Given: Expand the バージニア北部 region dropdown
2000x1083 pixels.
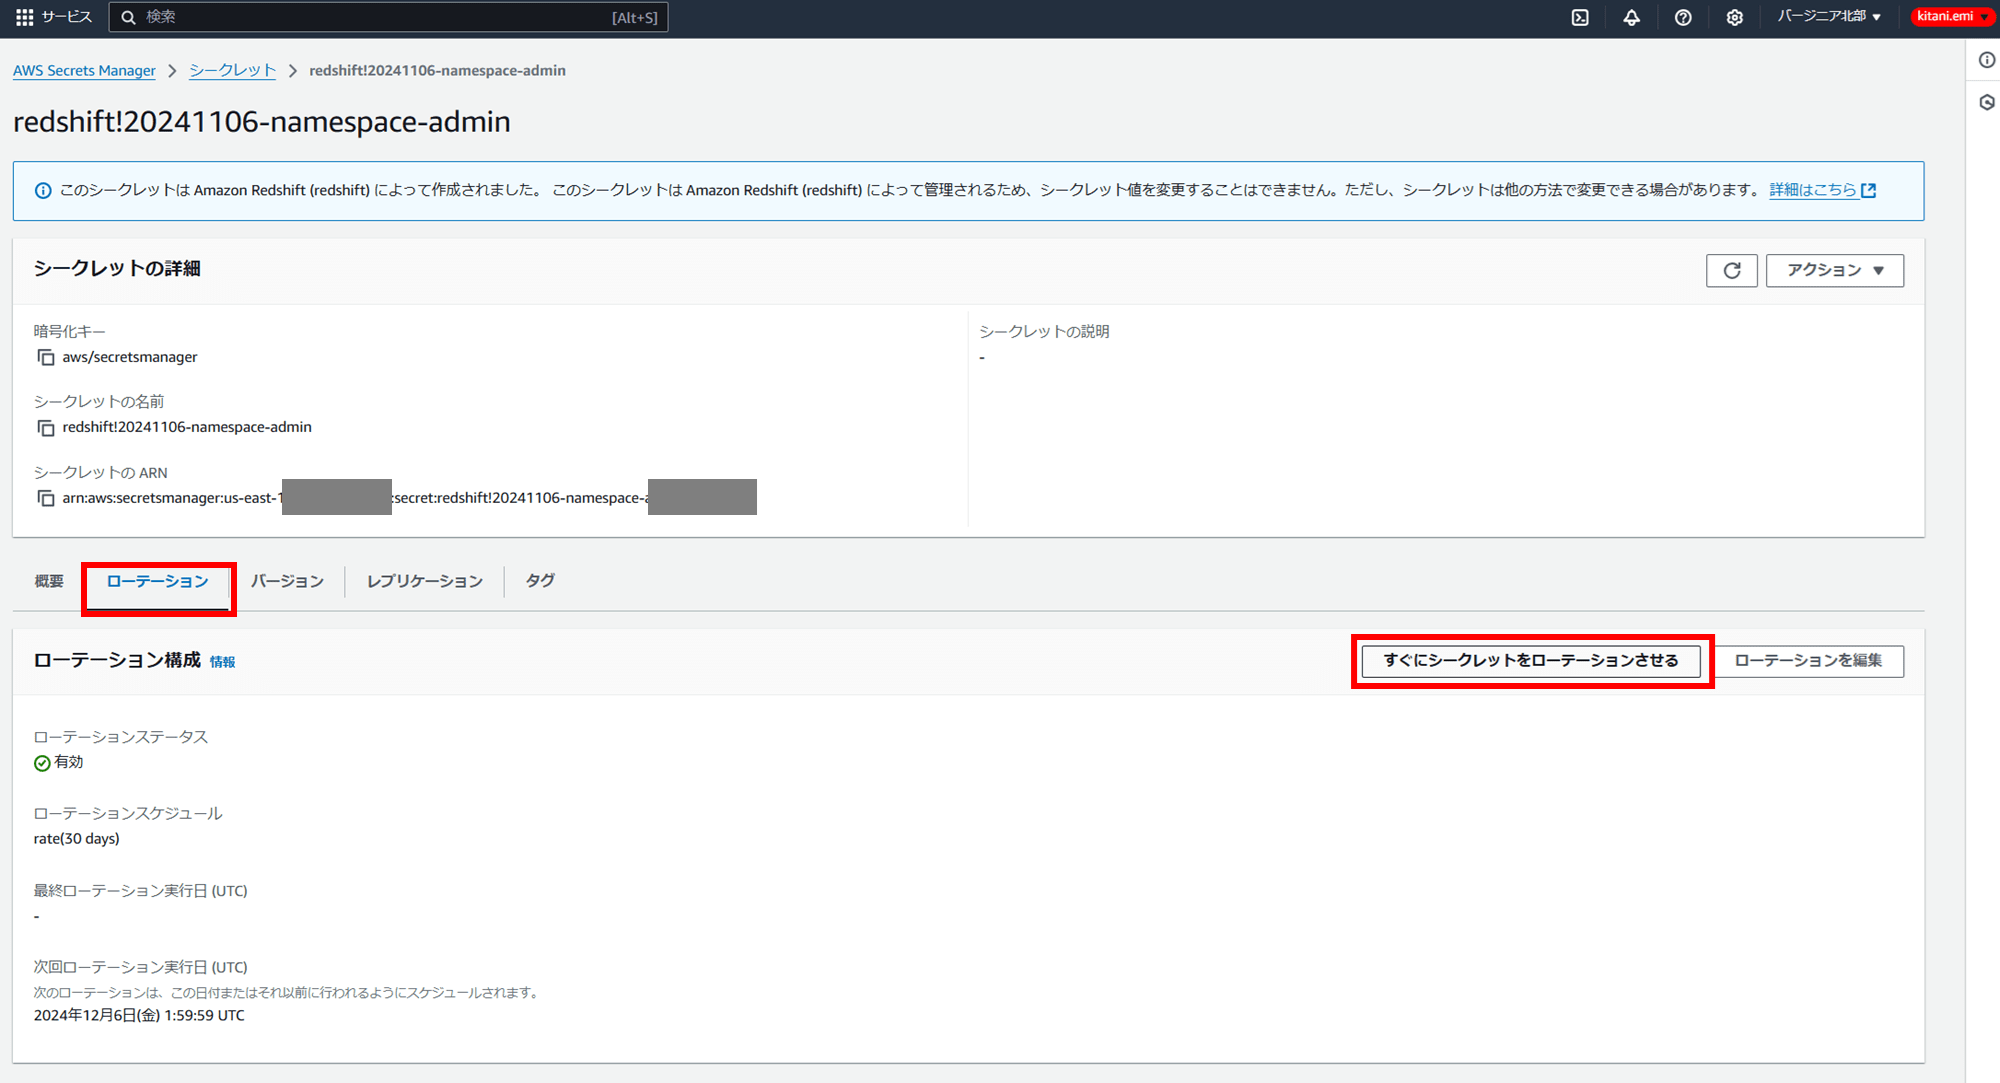Looking at the screenshot, I should [x=1829, y=16].
